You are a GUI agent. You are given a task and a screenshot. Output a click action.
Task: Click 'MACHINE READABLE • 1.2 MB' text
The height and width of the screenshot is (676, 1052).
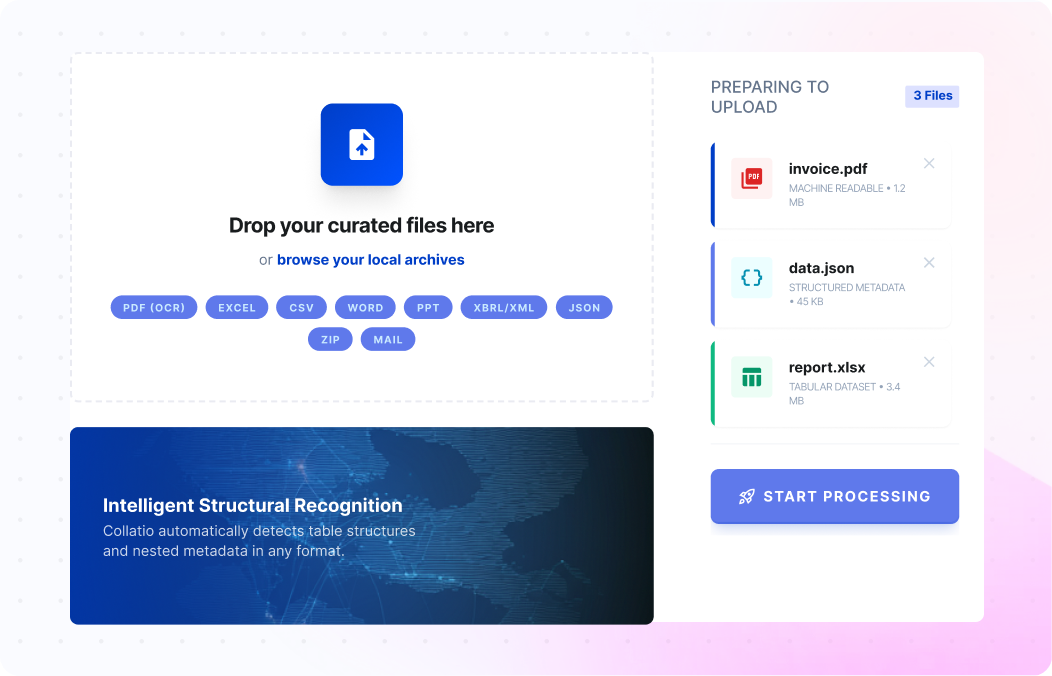847,195
